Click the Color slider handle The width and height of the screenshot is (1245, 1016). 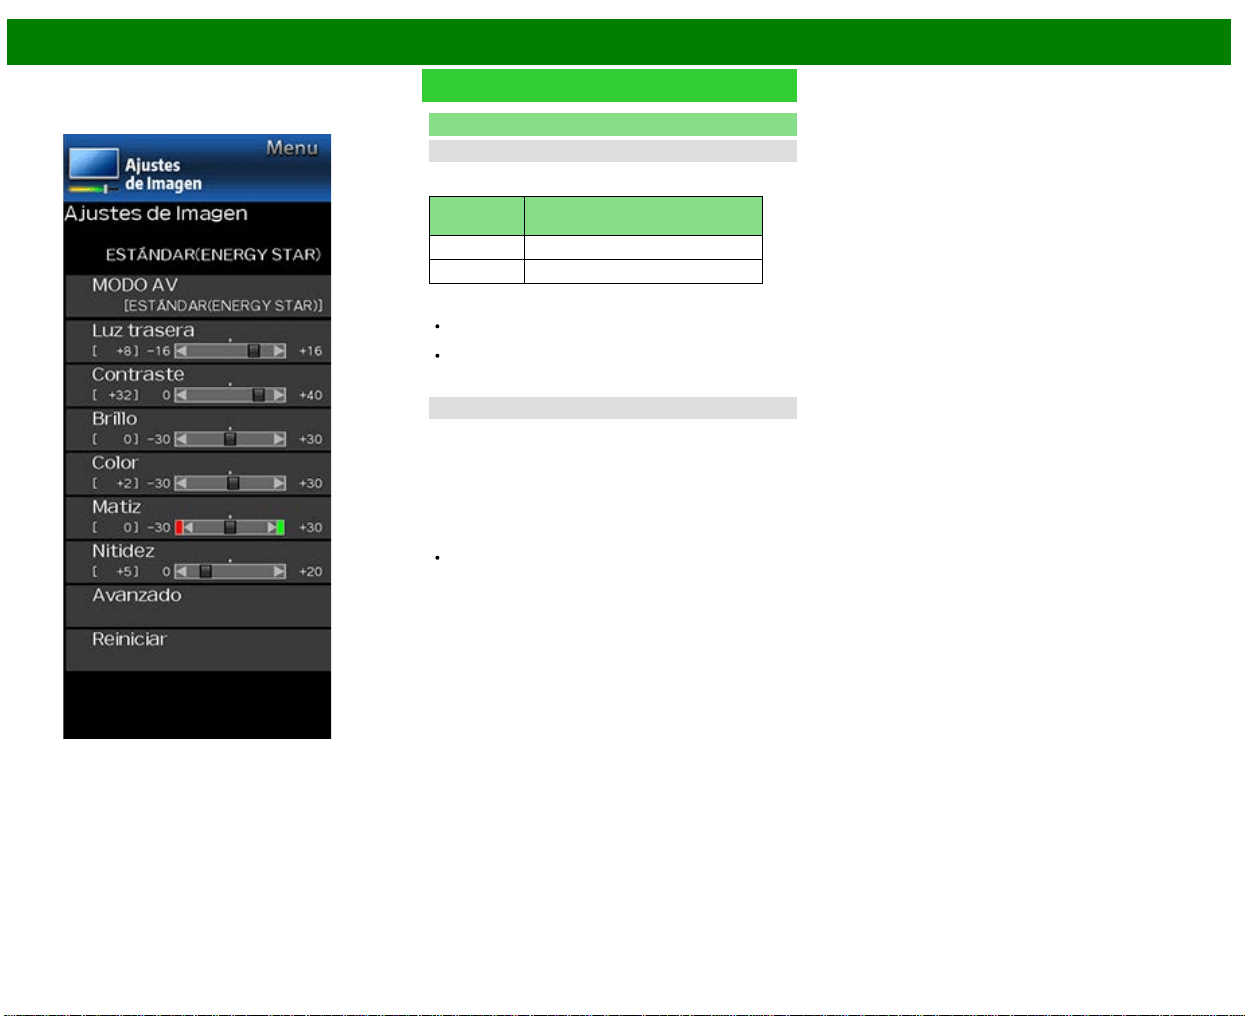pyautogui.click(x=233, y=483)
